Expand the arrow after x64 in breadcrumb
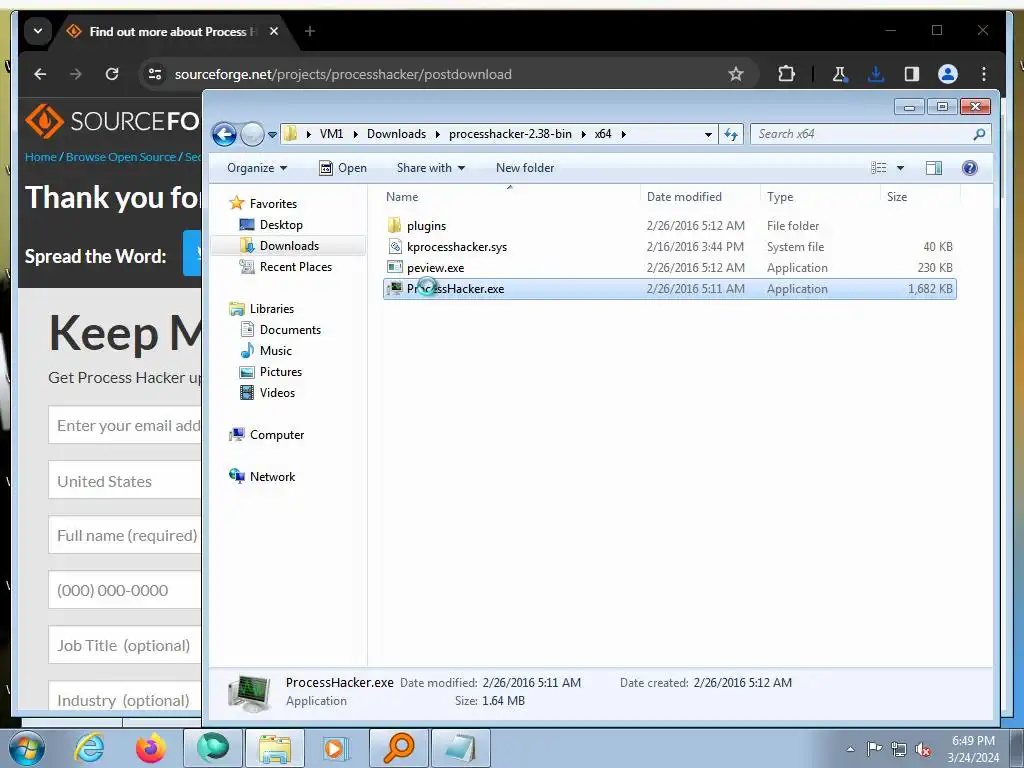Image resolution: width=1024 pixels, height=768 pixels. coord(624,134)
